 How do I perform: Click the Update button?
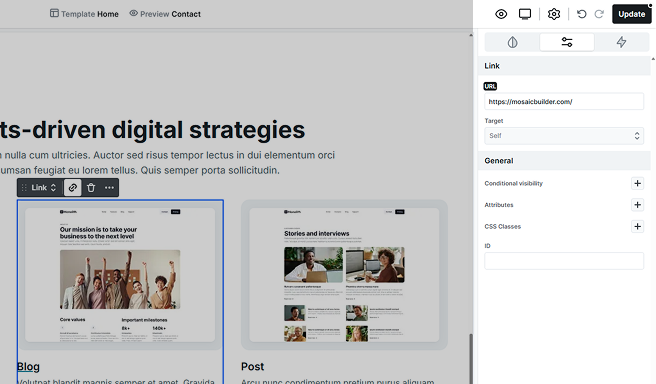631,14
